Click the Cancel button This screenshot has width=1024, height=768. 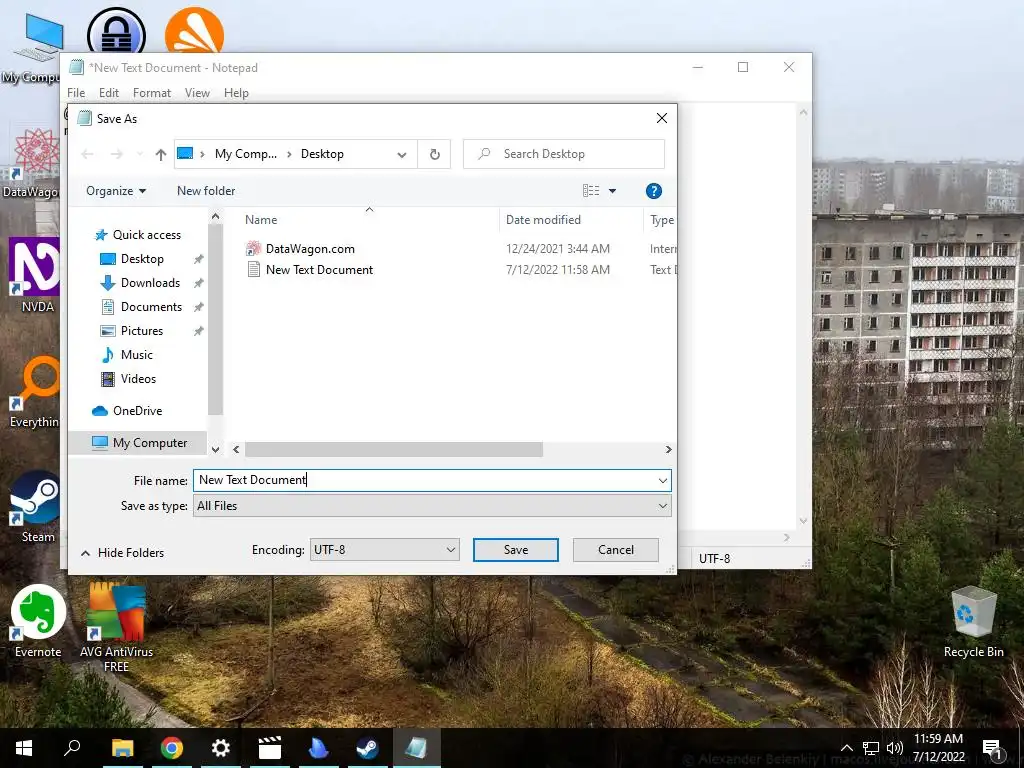pyautogui.click(x=616, y=550)
